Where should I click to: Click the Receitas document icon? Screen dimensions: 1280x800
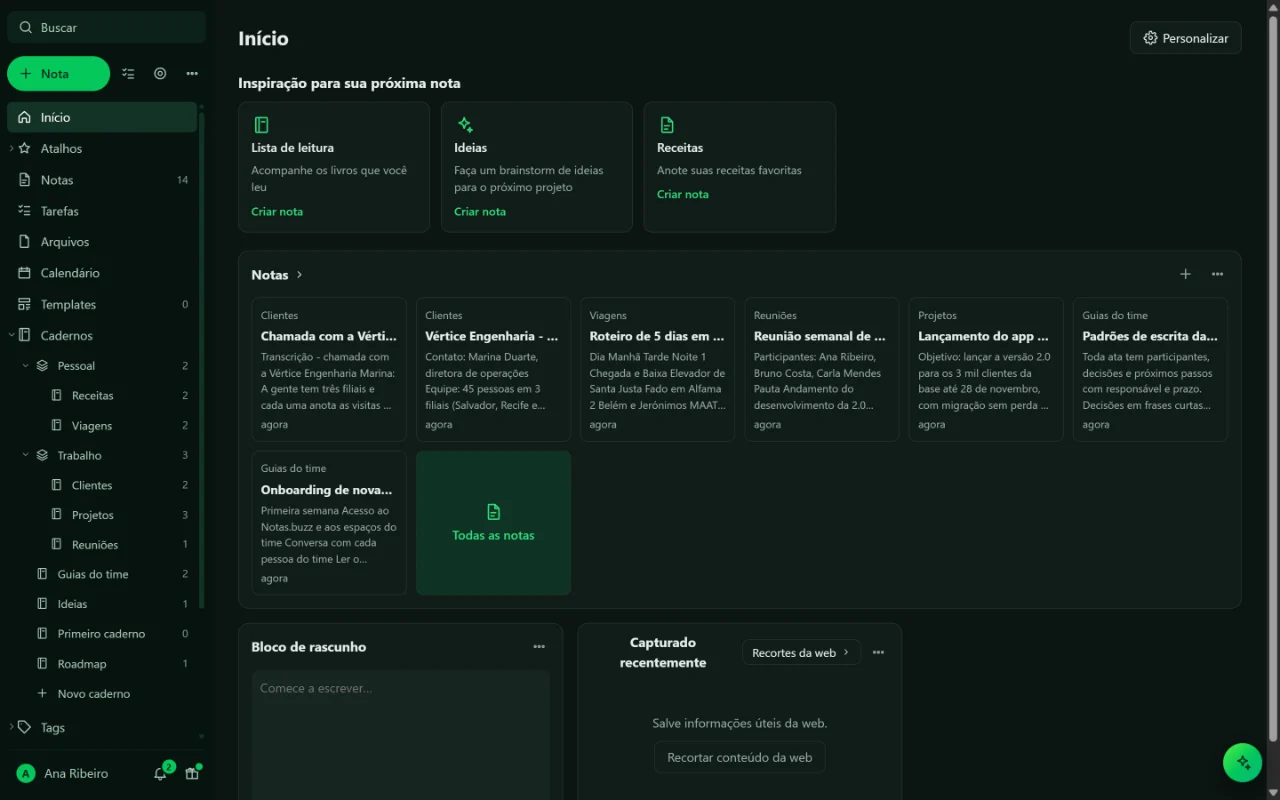(667, 125)
